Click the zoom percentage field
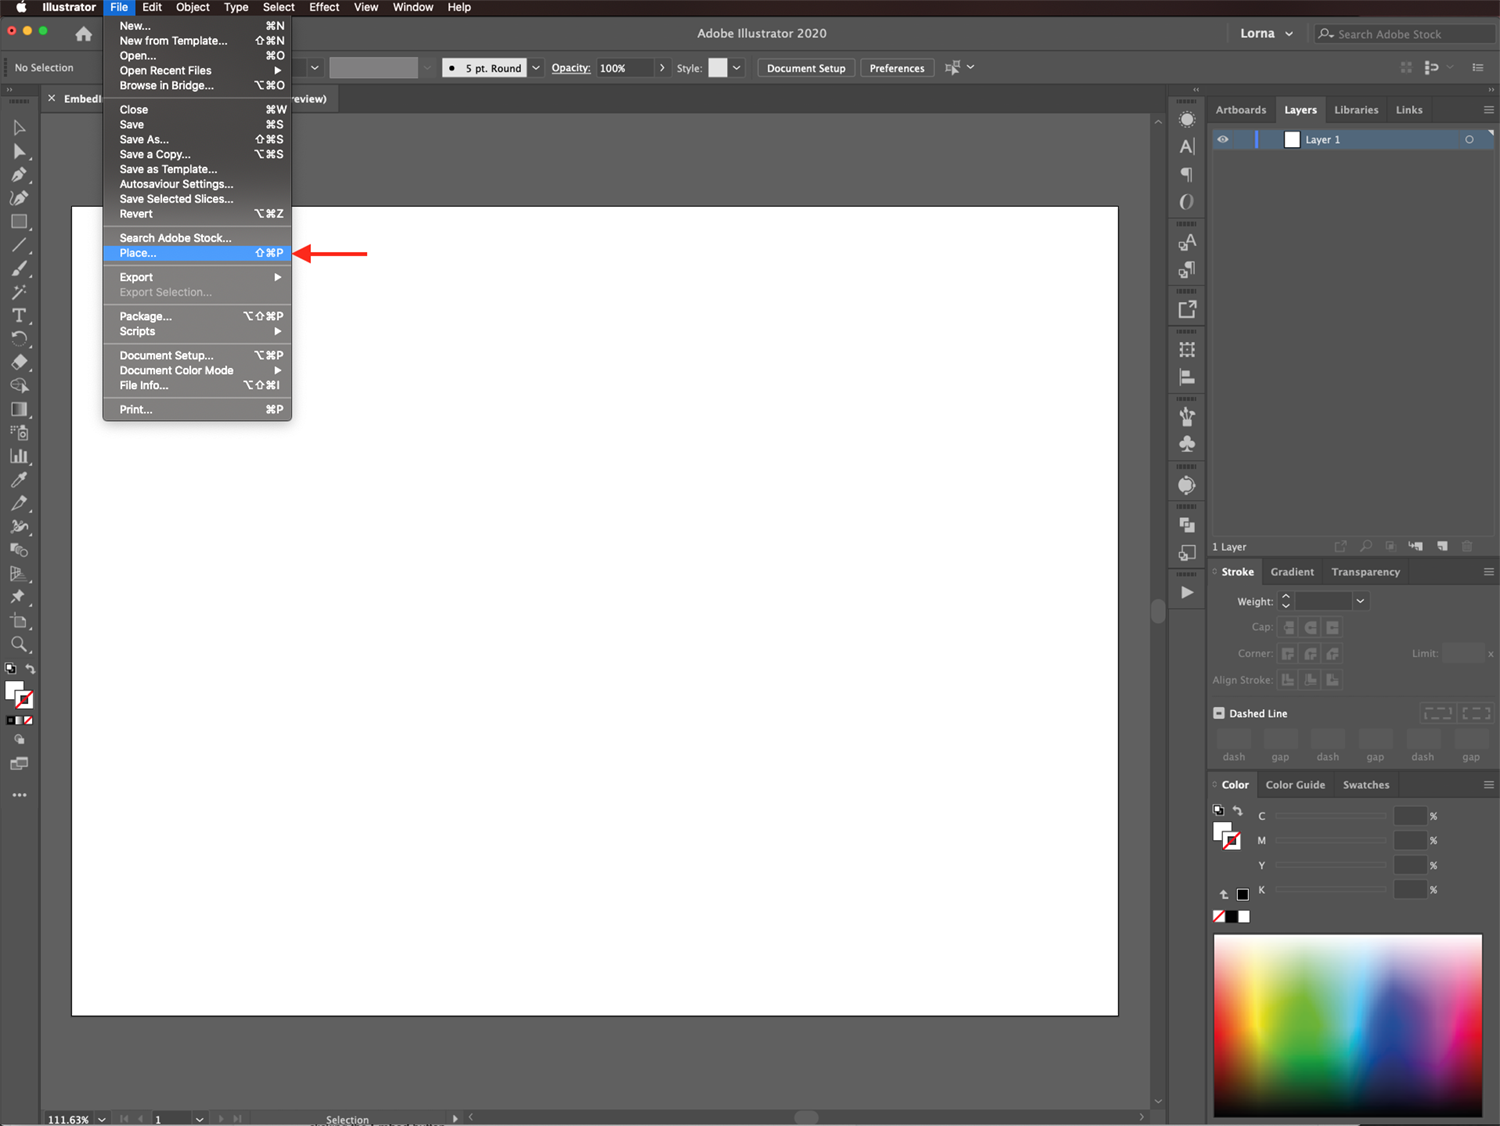The height and width of the screenshot is (1126, 1500). click(x=70, y=1119)
